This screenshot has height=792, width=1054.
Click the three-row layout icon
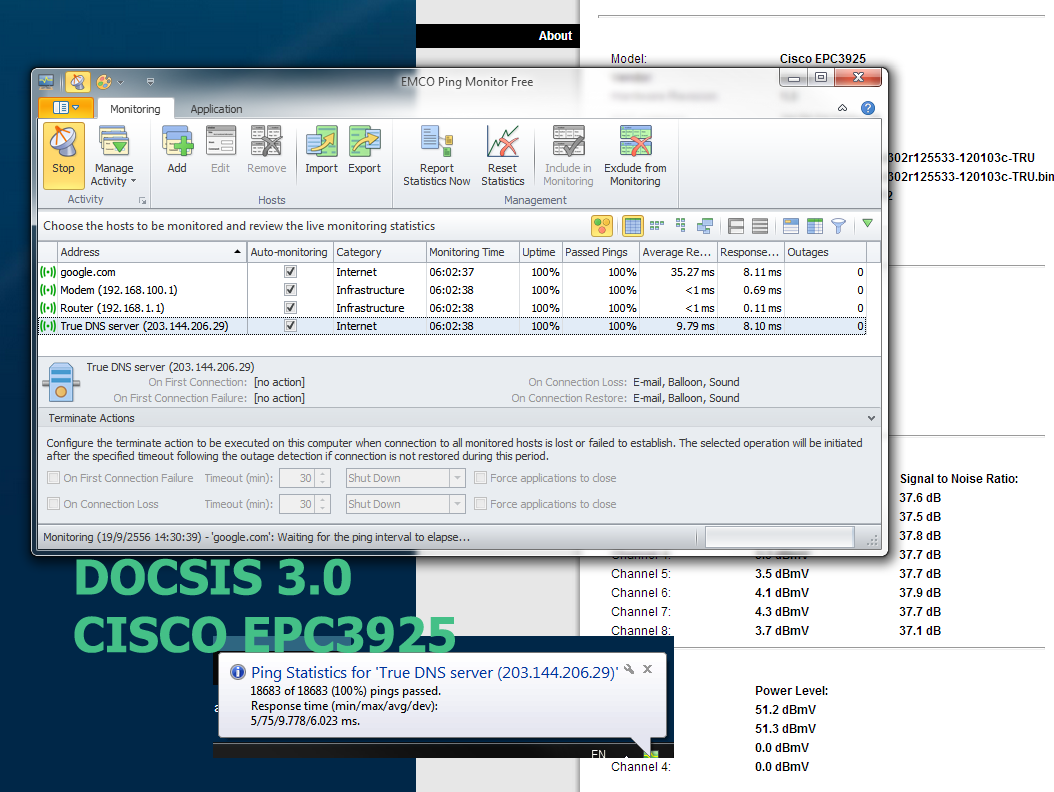click(760, 226)
